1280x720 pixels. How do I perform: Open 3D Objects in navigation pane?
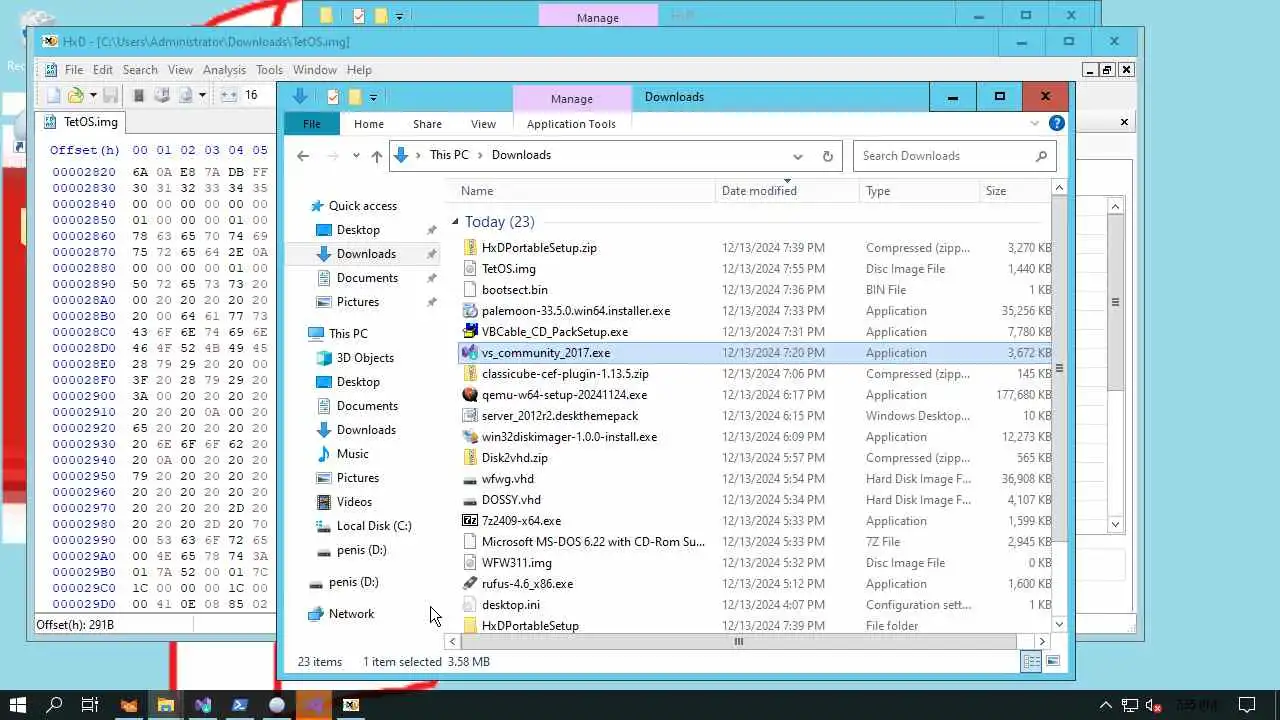(365, 358)
